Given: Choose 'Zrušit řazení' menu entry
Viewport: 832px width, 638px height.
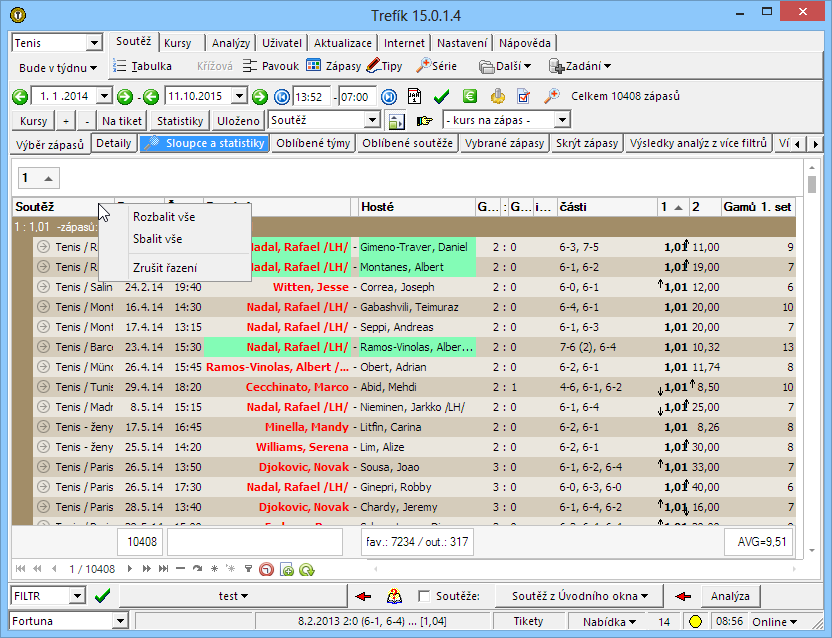Looking at the screenshot, I should tap(164, 268).
